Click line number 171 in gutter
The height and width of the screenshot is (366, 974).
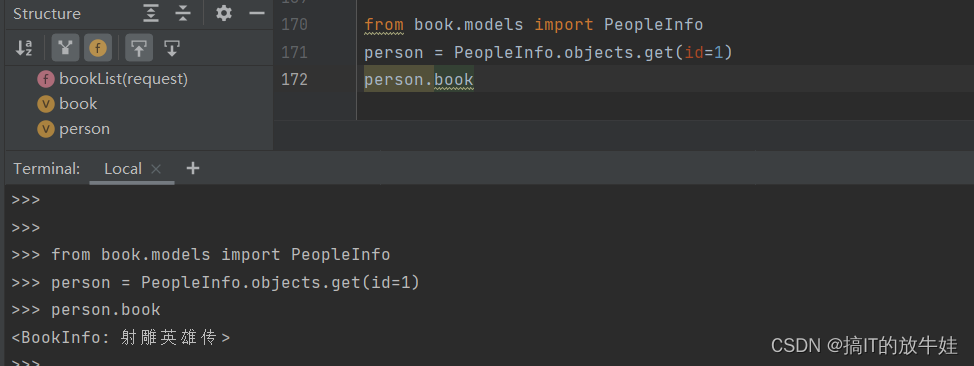click(294, 52)
